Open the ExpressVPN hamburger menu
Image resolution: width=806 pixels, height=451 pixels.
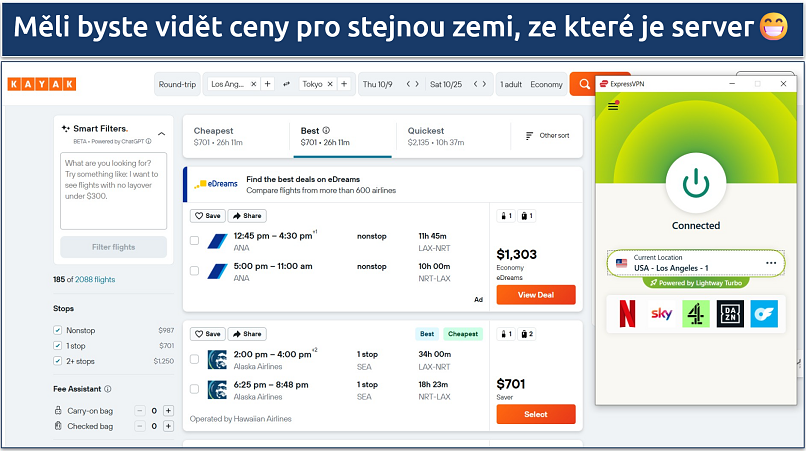pyautogui.click(x=613, y=106)
